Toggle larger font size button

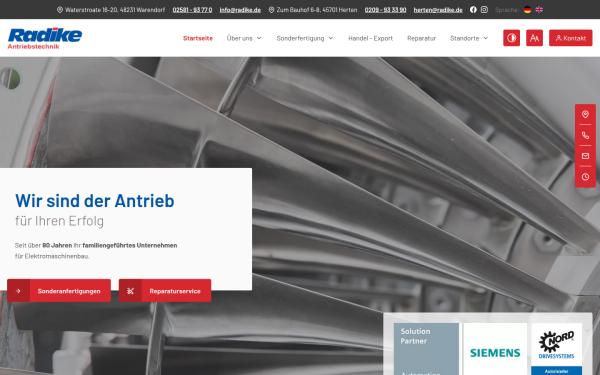[534, 38]
